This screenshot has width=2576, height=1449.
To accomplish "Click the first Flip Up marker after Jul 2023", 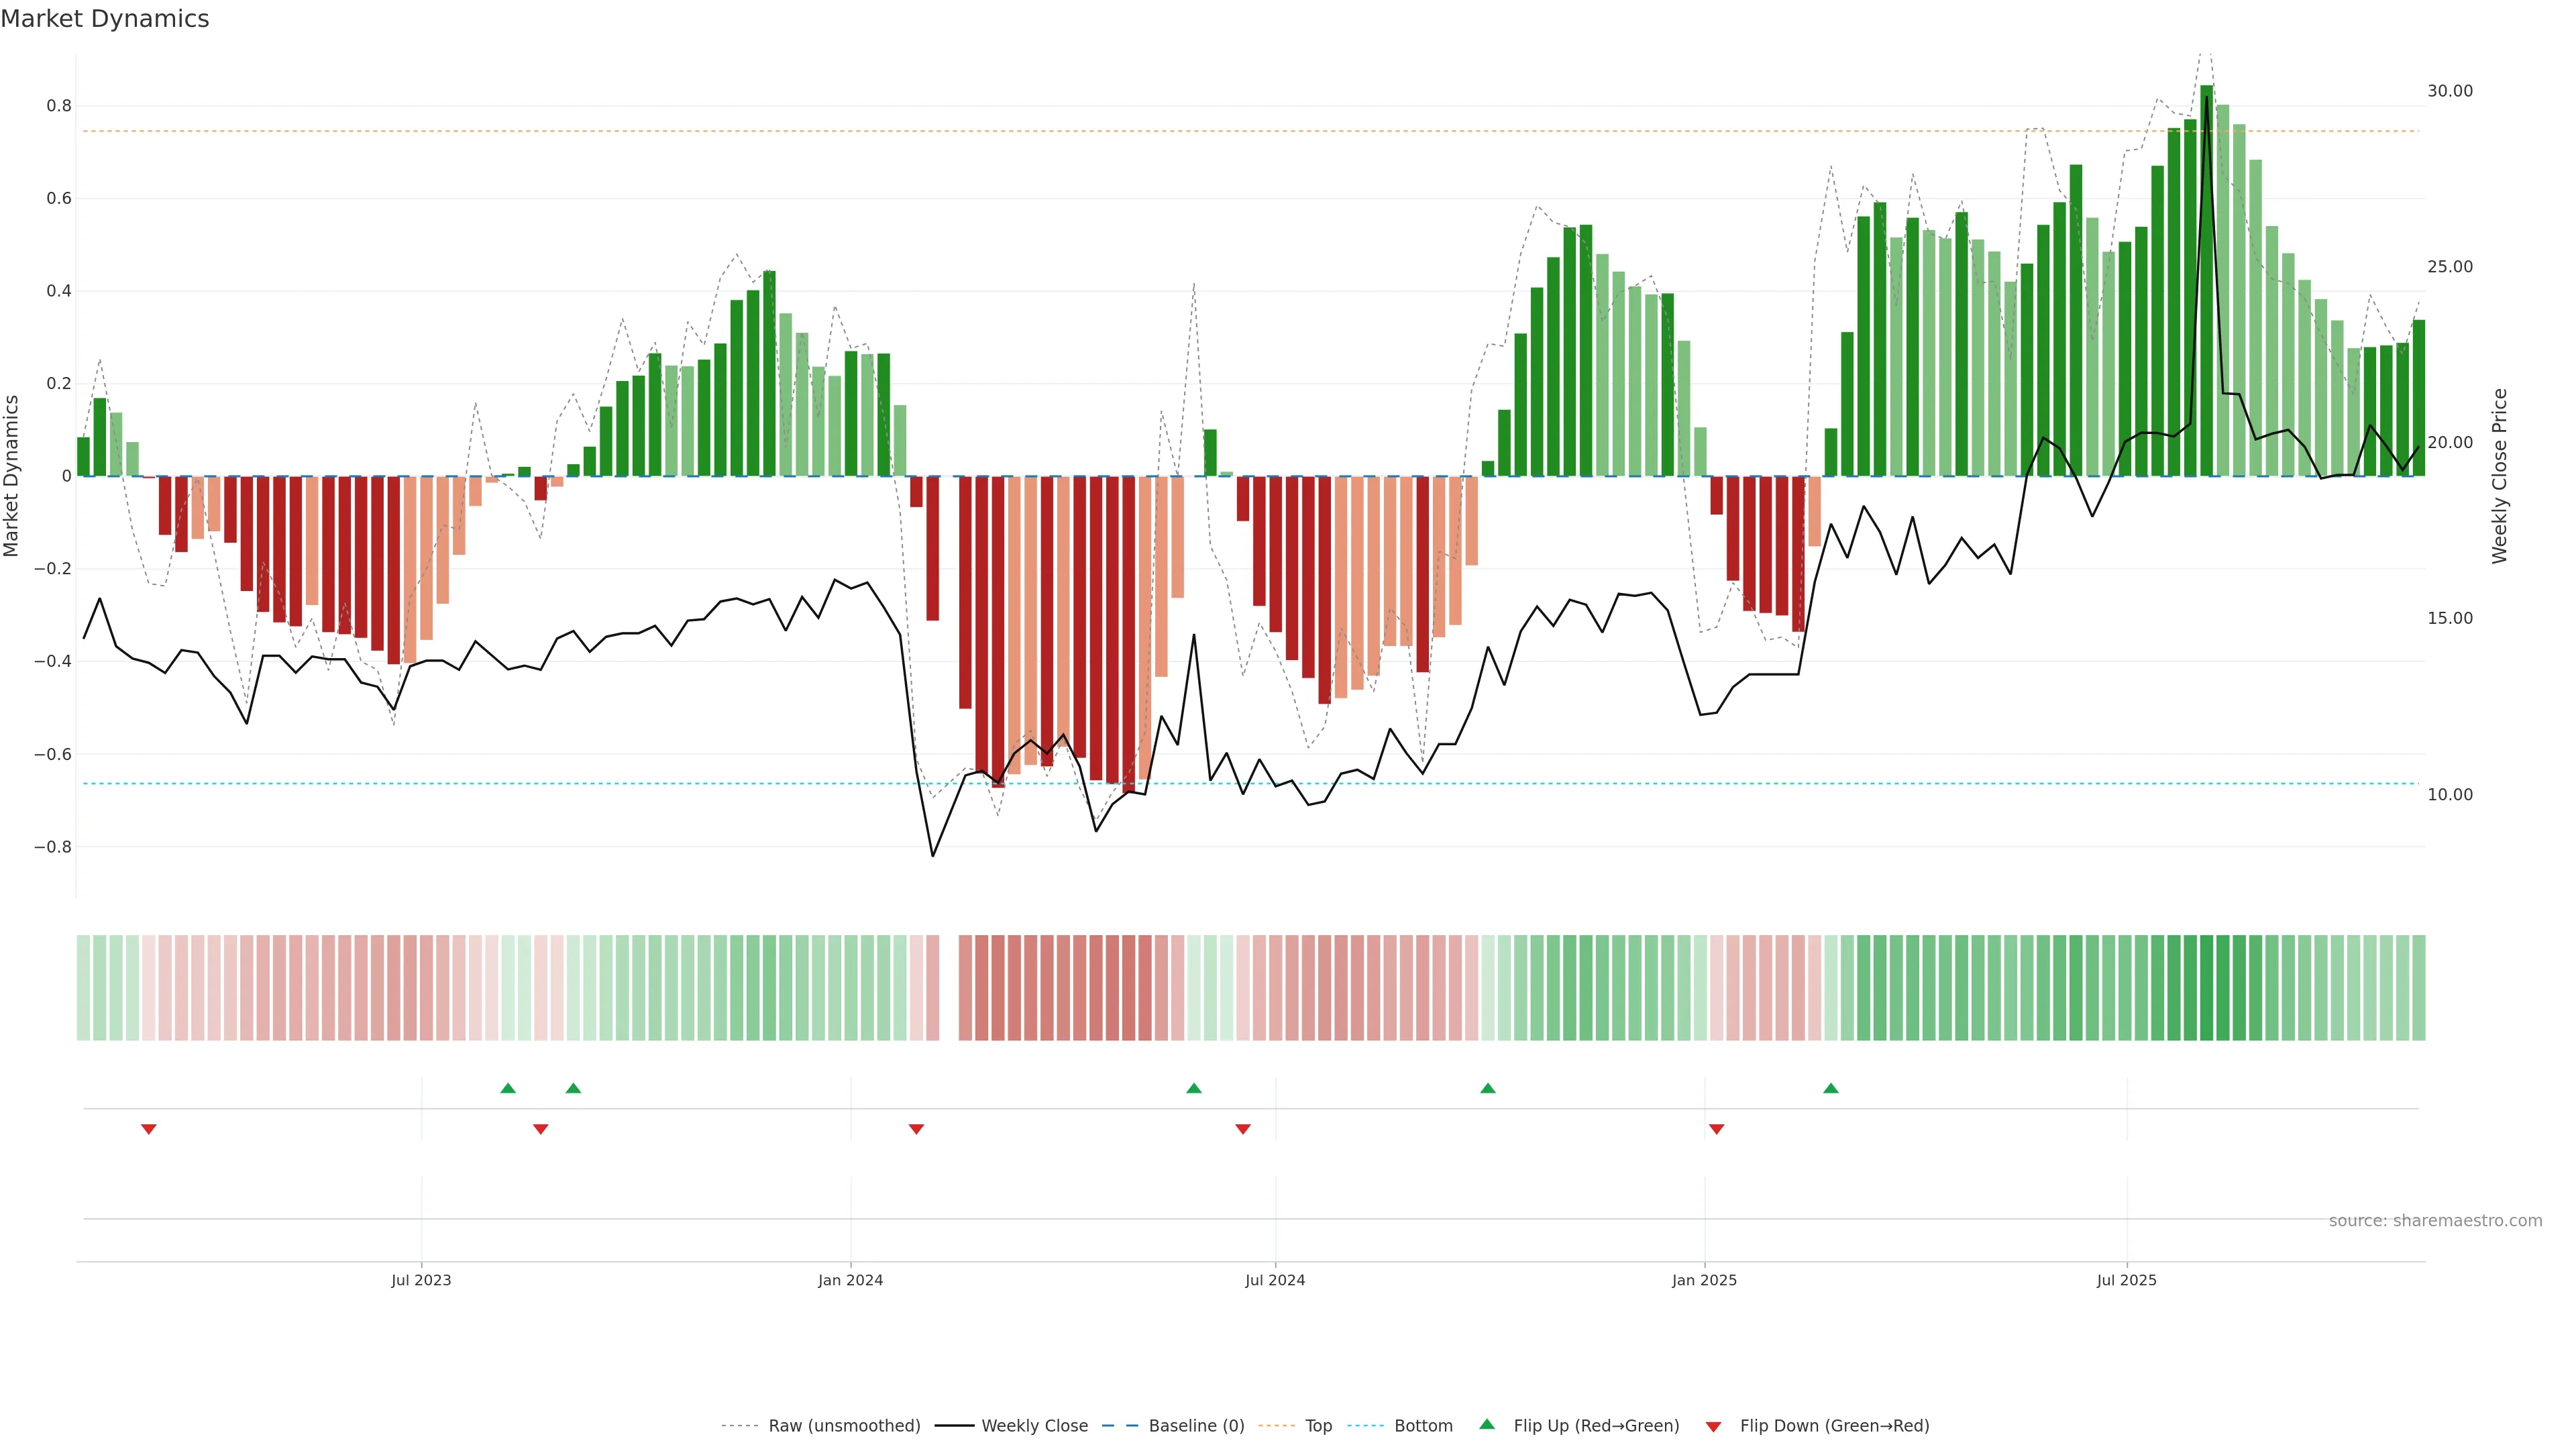I will coord(508,1088).
